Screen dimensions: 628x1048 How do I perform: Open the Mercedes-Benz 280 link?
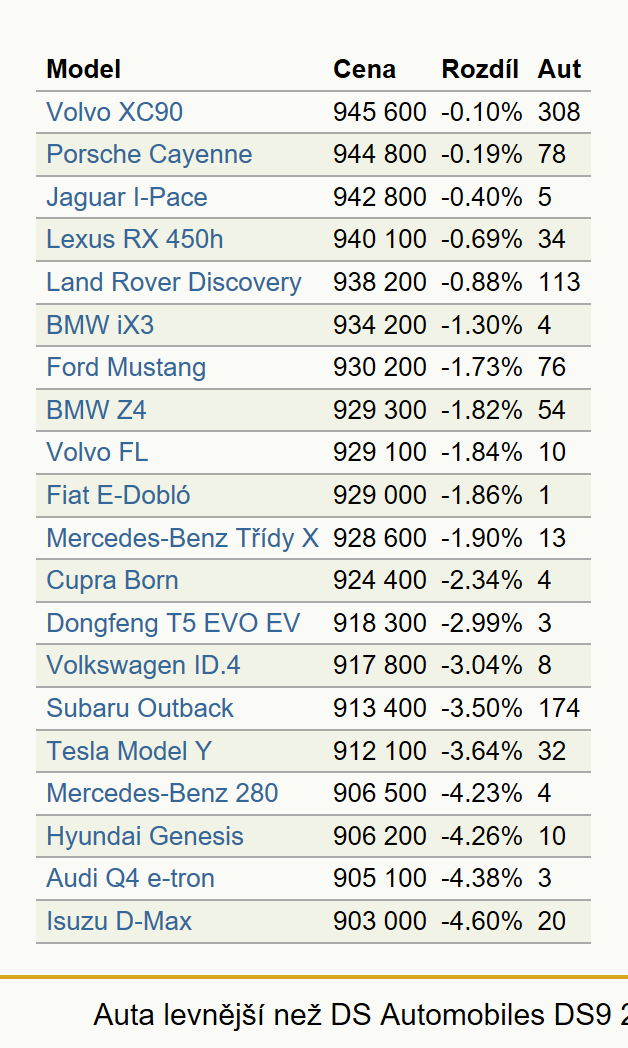[162, 793]
